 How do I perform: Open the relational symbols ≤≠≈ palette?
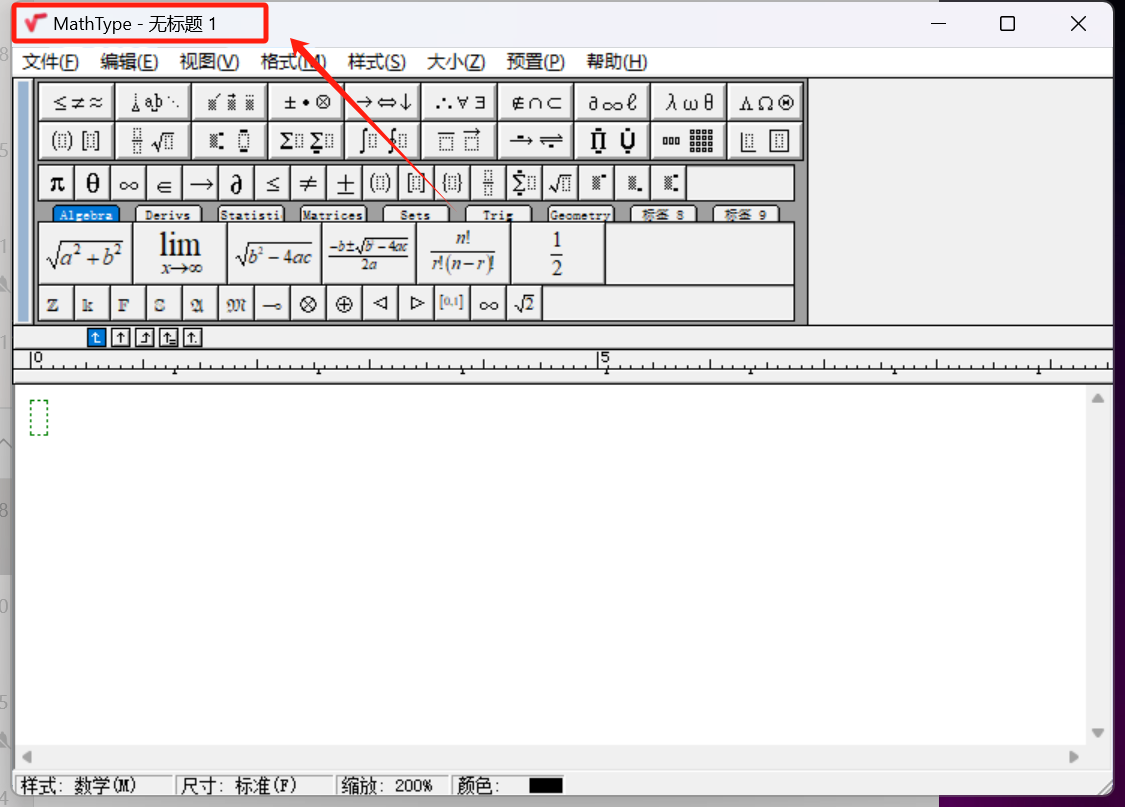click(77, 103)
